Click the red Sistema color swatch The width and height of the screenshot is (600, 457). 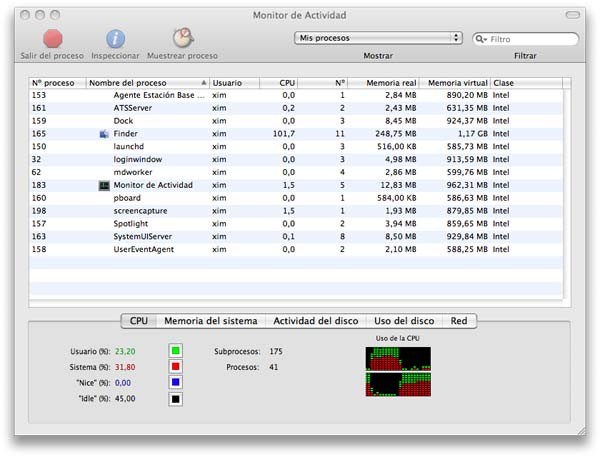coord(176,367)
